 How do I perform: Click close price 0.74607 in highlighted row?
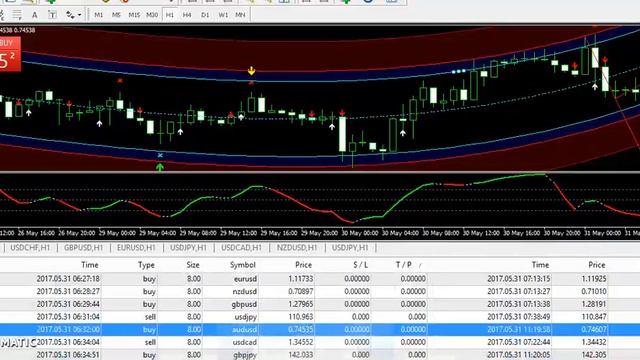coord(594,329)
